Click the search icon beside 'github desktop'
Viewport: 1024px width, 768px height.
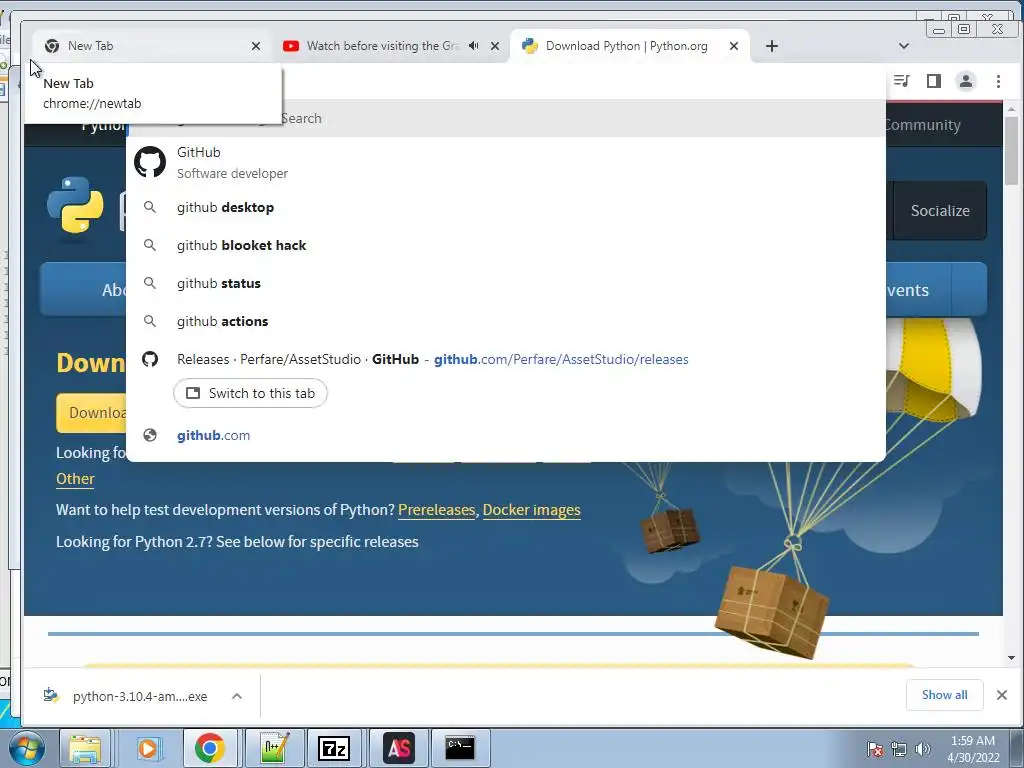point(150,207)
